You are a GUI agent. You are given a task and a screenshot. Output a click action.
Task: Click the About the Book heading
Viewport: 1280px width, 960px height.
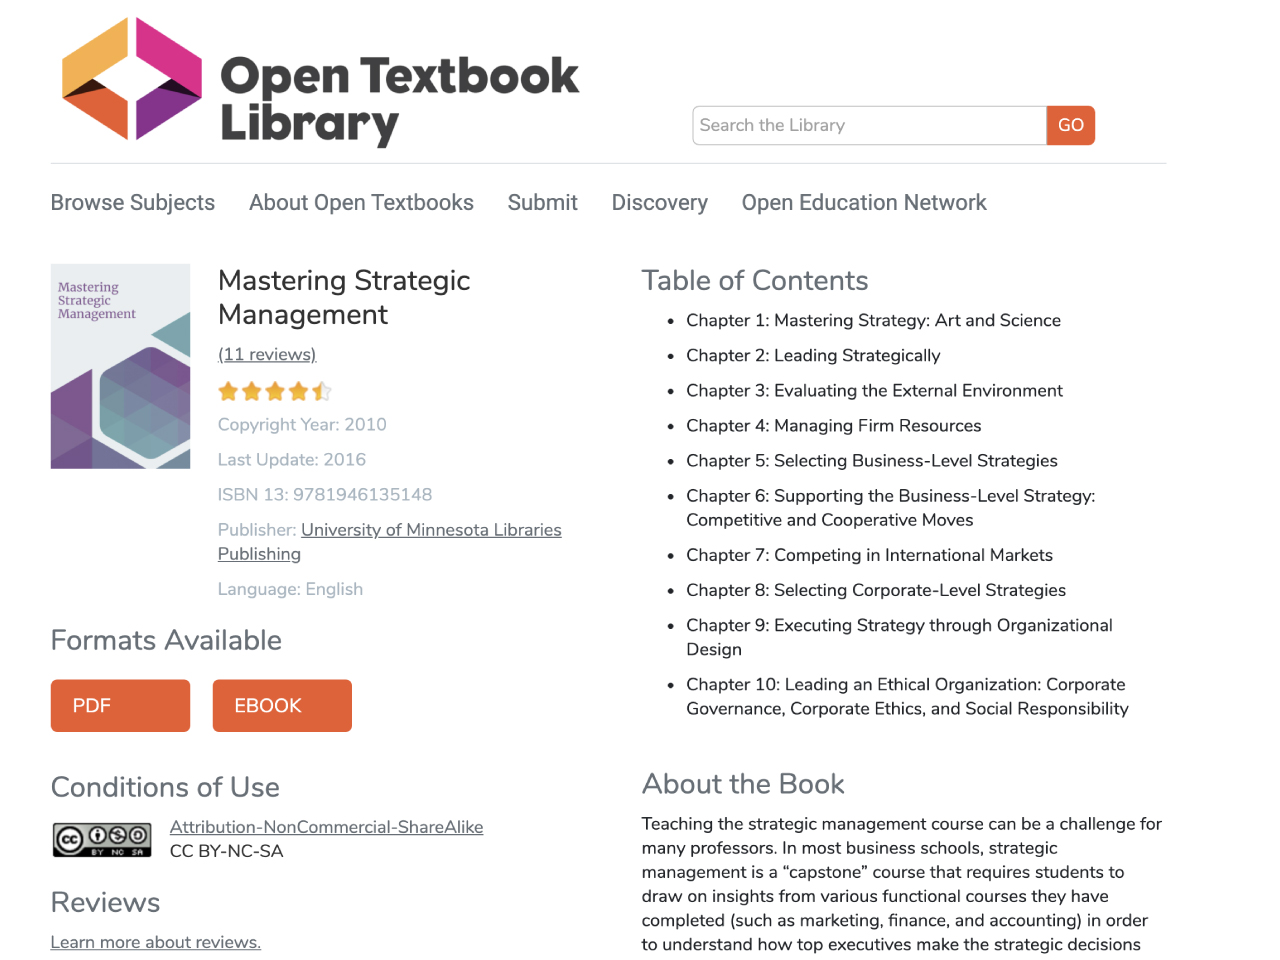click(x=743, y=784)
